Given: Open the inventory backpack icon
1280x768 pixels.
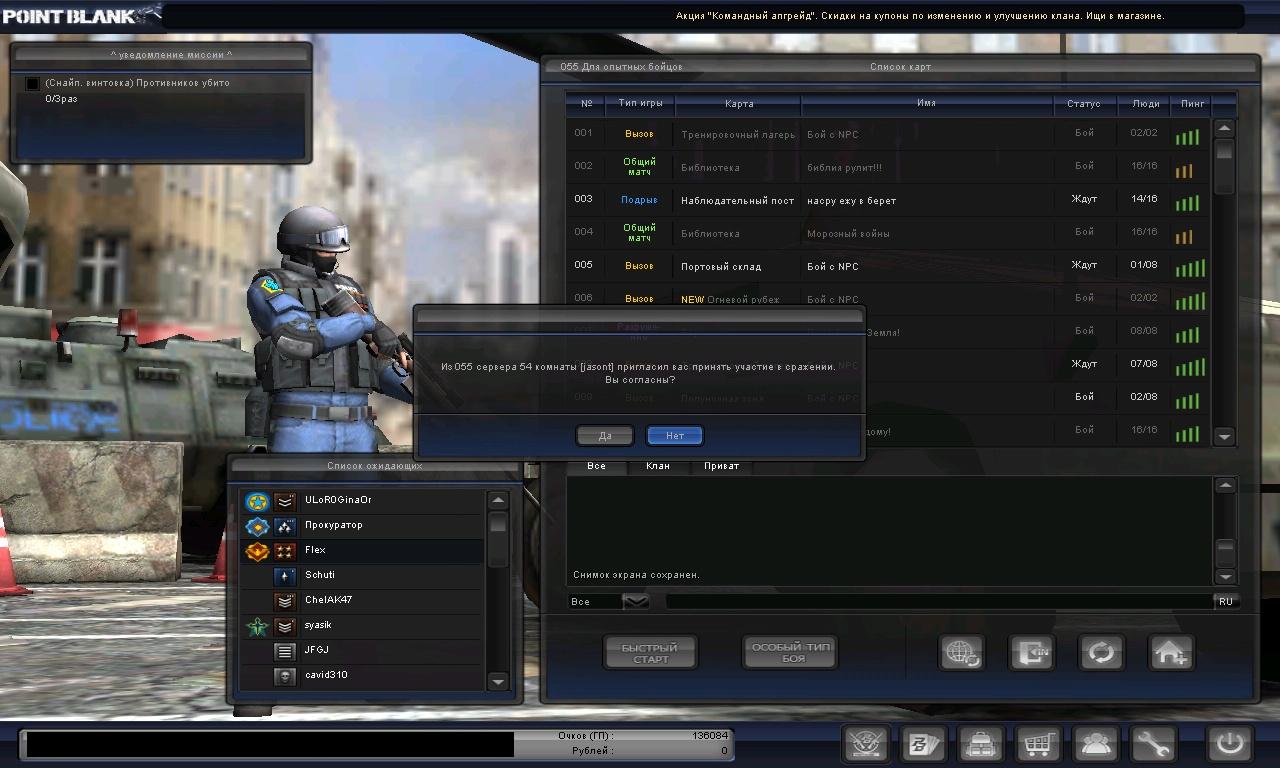Looking at the screenshot, I should [980, 744].
